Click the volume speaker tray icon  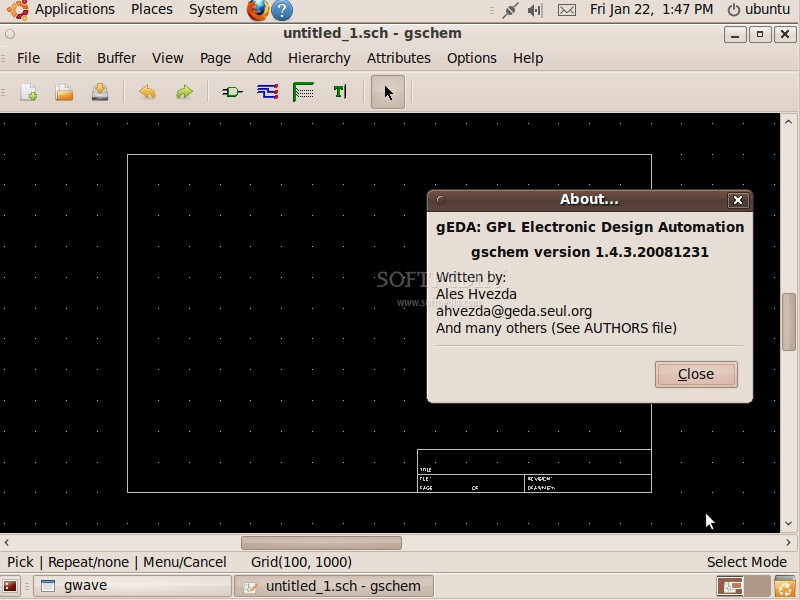pyautogui.click(x=535, y=10)
